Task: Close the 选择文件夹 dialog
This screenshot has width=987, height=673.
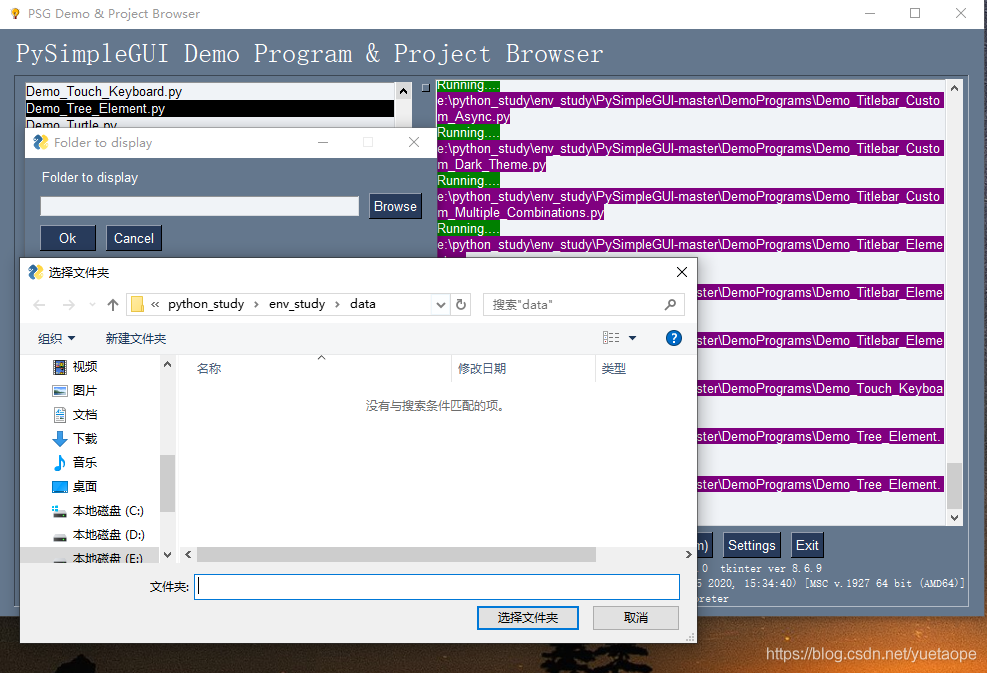Action: coord(682,272)
